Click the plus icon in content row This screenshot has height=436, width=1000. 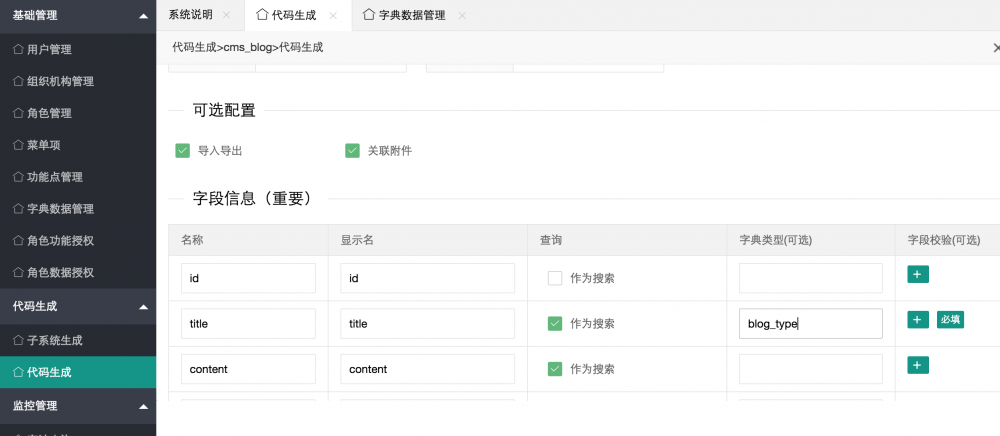917,365
